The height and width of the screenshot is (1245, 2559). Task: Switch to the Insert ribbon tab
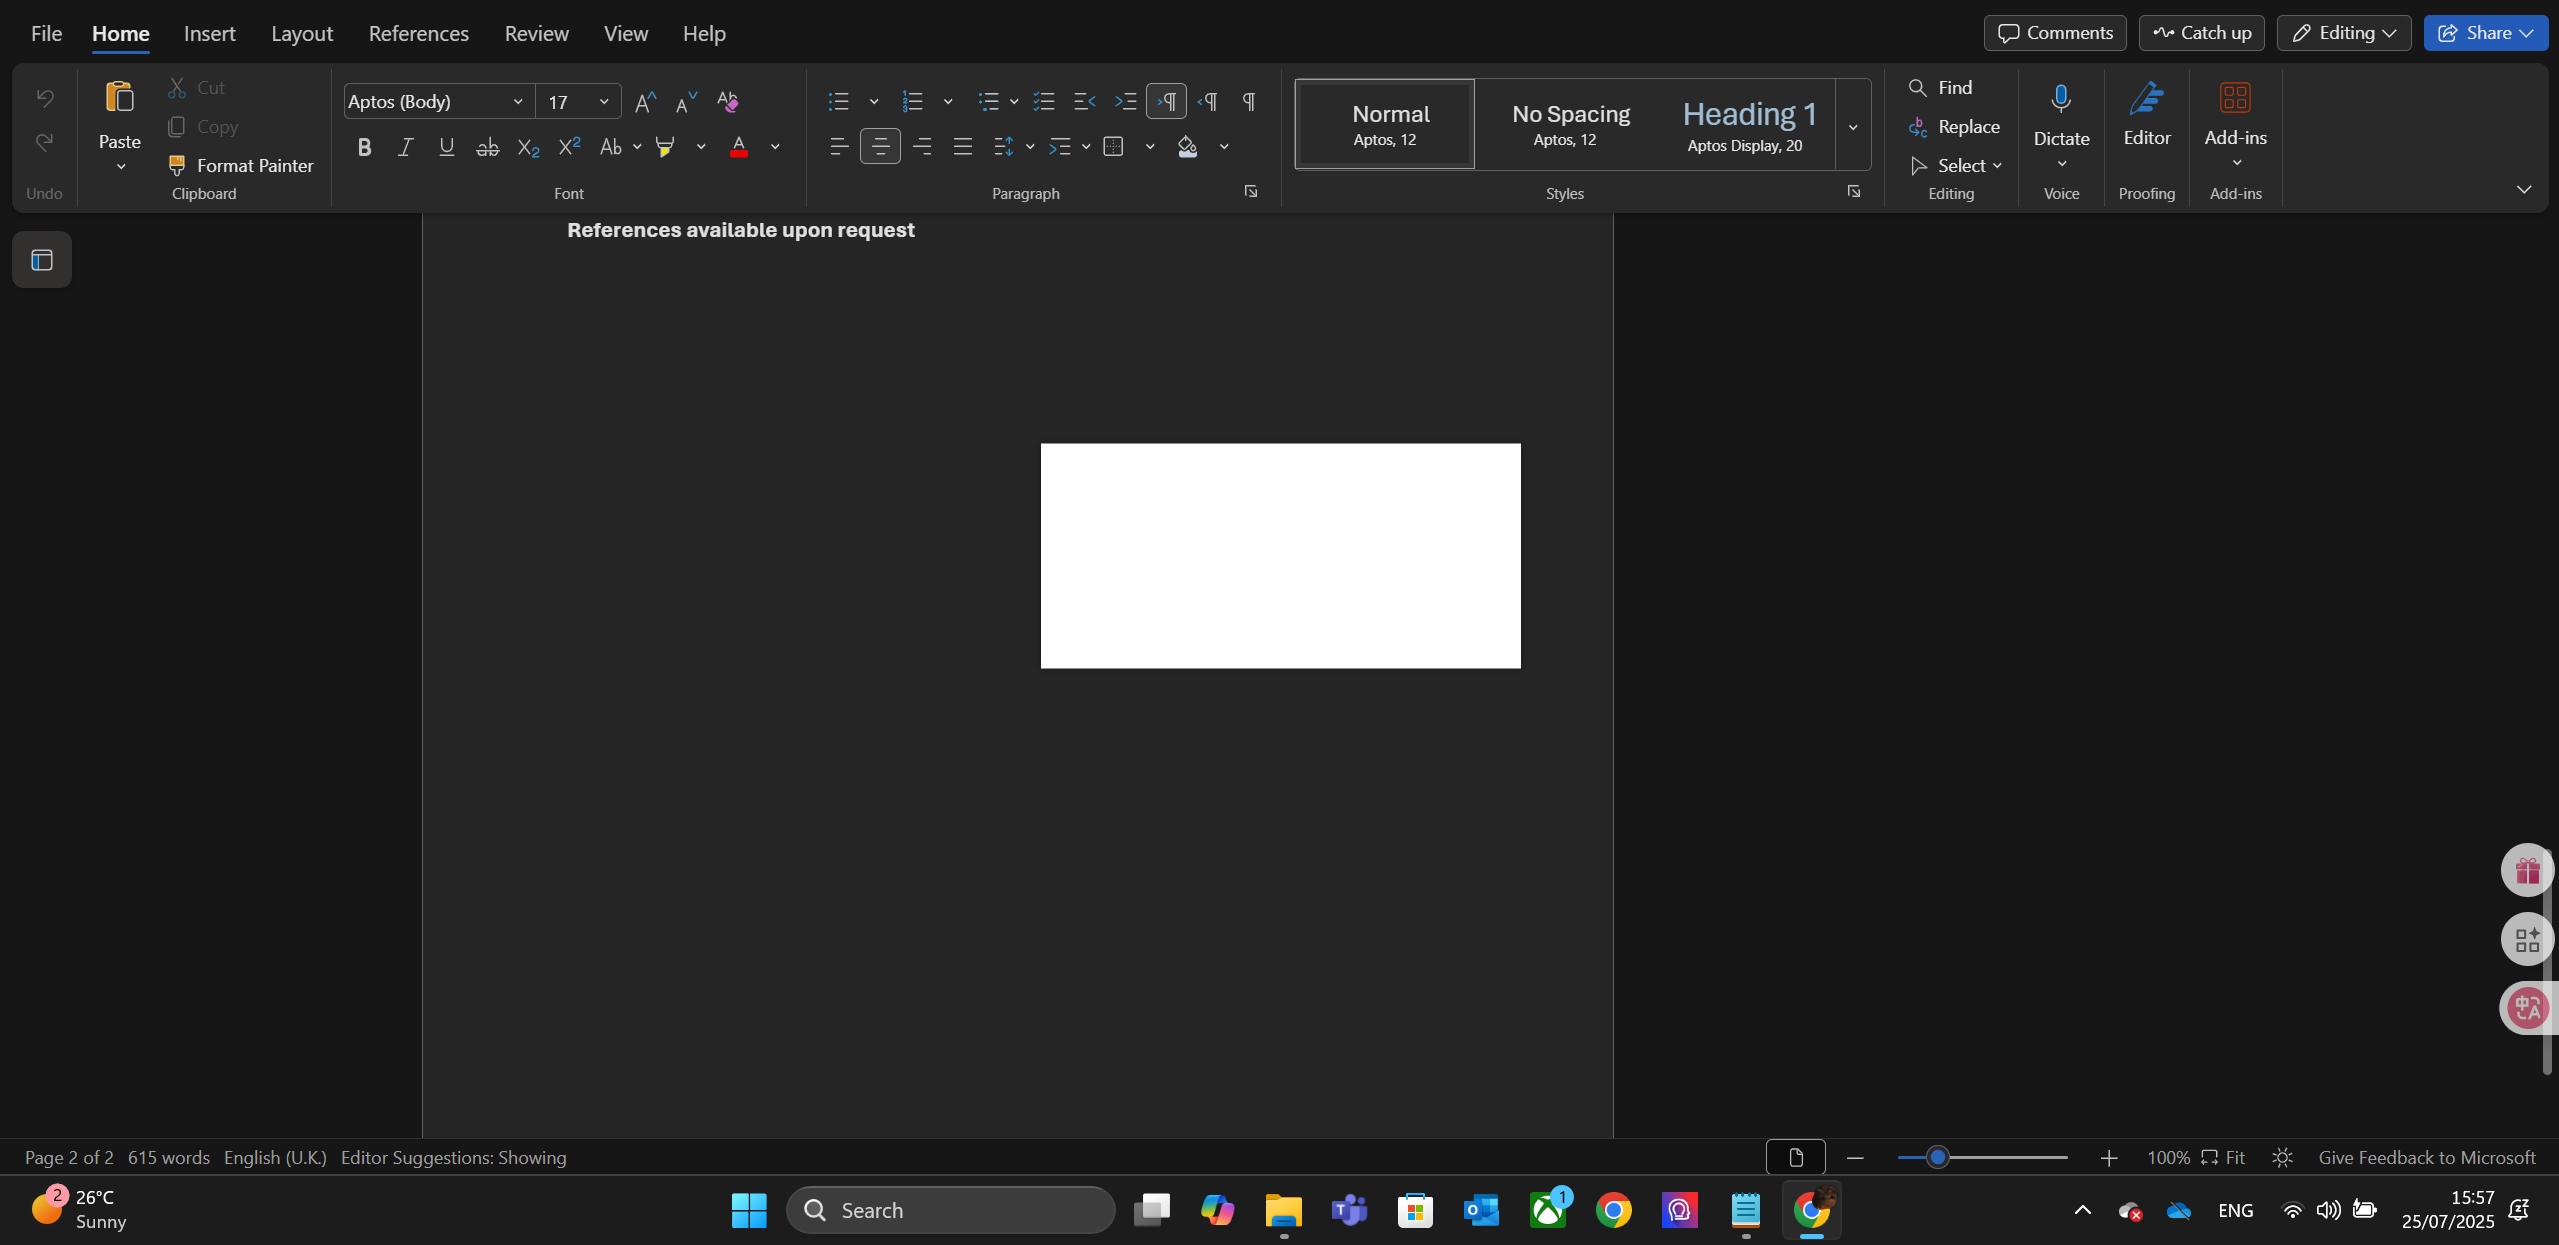(x=209, y=33)
